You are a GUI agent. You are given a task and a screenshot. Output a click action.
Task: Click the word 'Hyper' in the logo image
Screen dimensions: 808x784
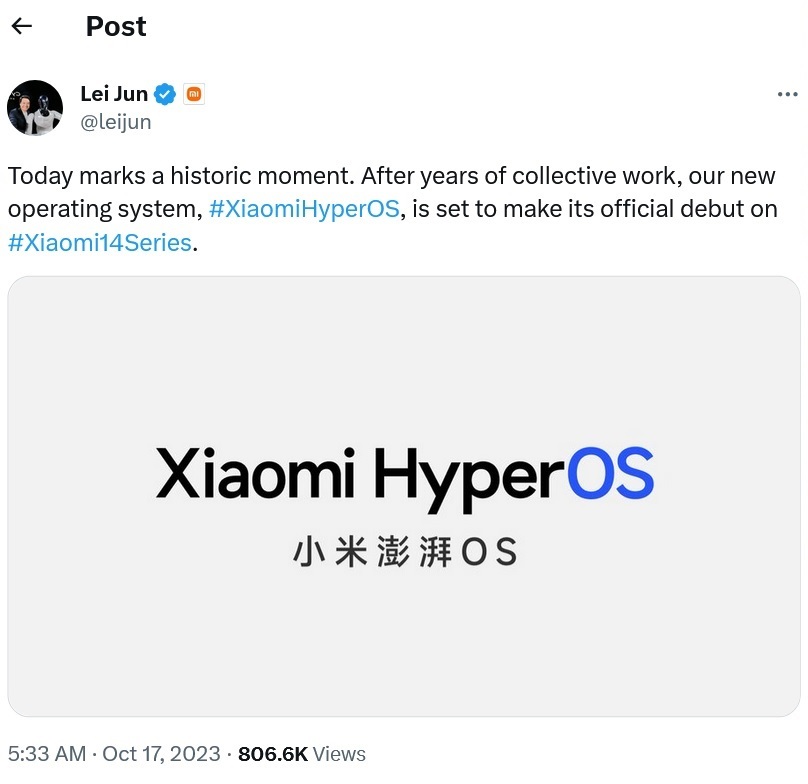click(468, 475)
